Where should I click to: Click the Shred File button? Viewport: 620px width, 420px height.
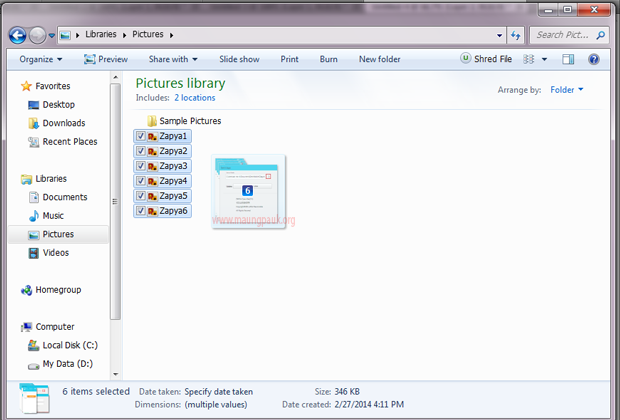pyautogui.click(x=486, y=59)
